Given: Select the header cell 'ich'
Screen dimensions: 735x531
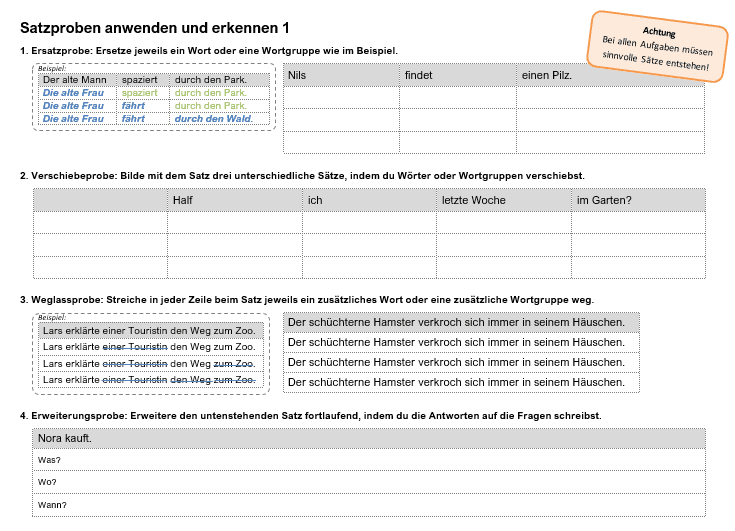Looking at the screenshot, I should click(369, 200).
